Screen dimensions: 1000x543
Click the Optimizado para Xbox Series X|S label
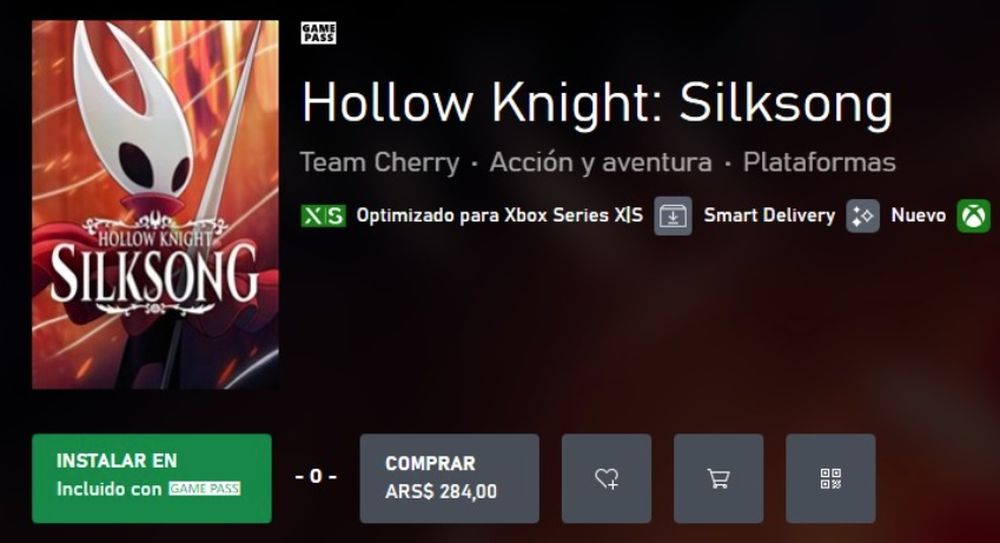499,216
